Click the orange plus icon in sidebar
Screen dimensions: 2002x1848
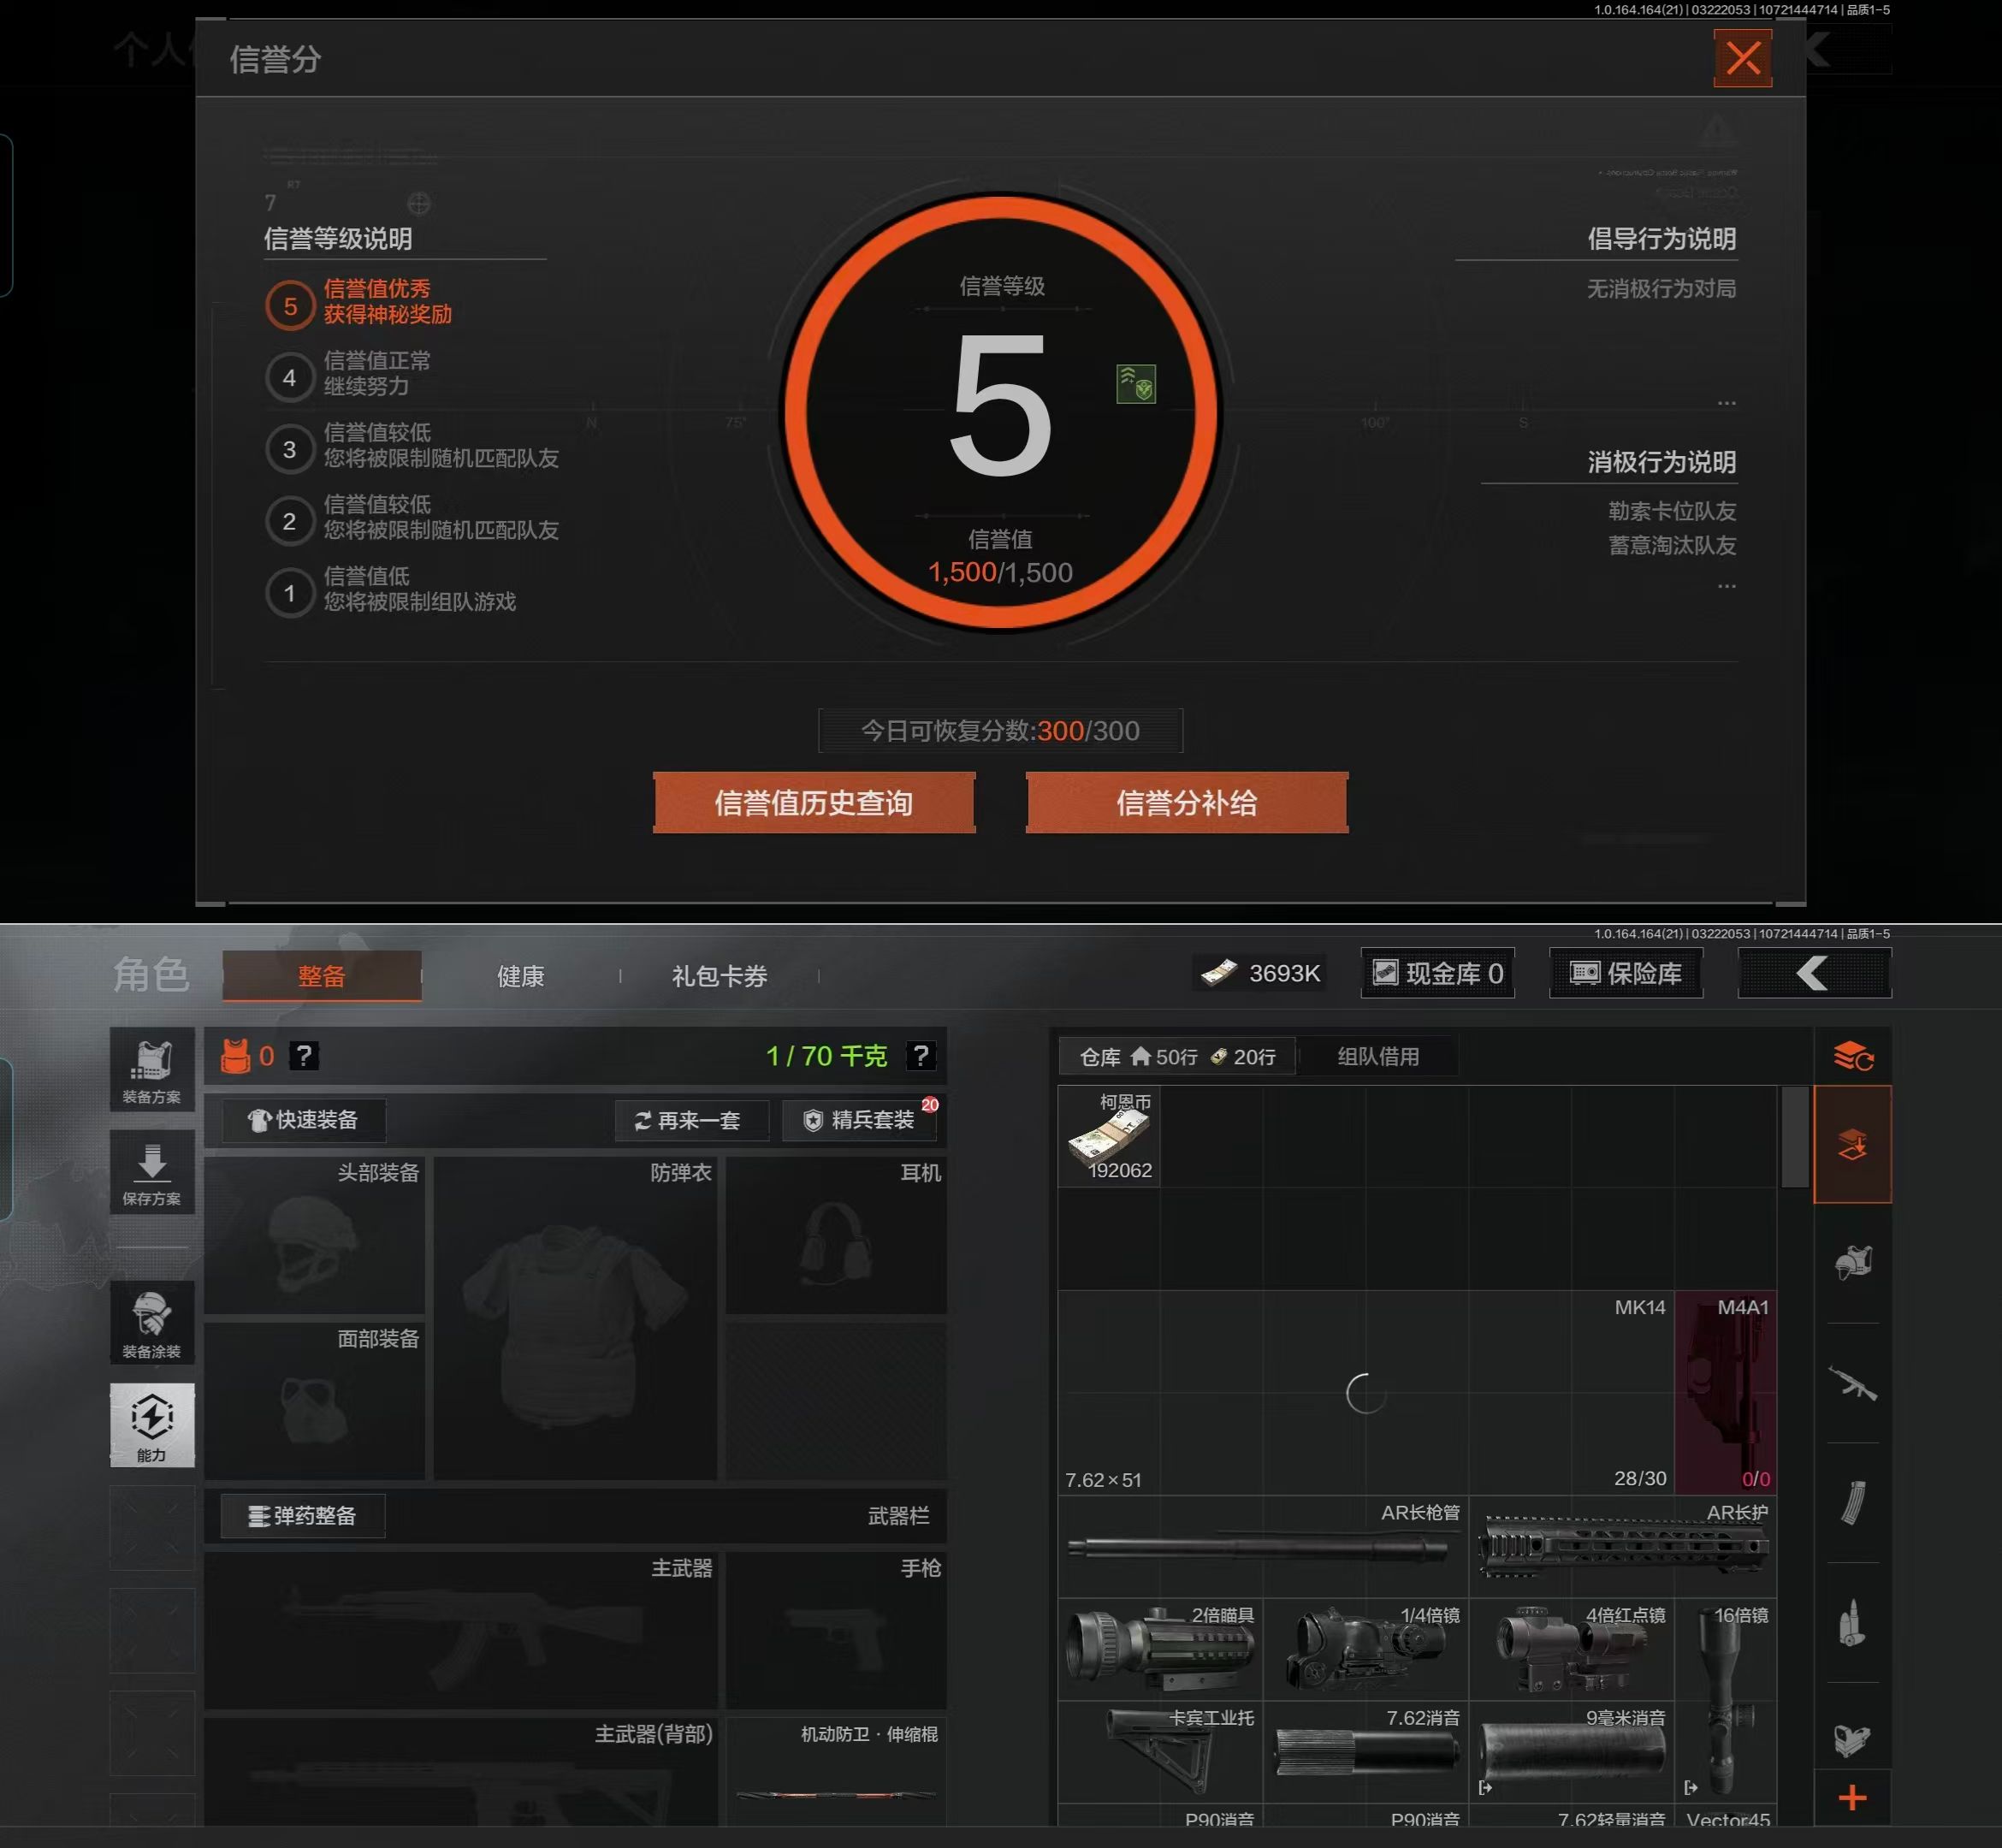point(1852,1798)
